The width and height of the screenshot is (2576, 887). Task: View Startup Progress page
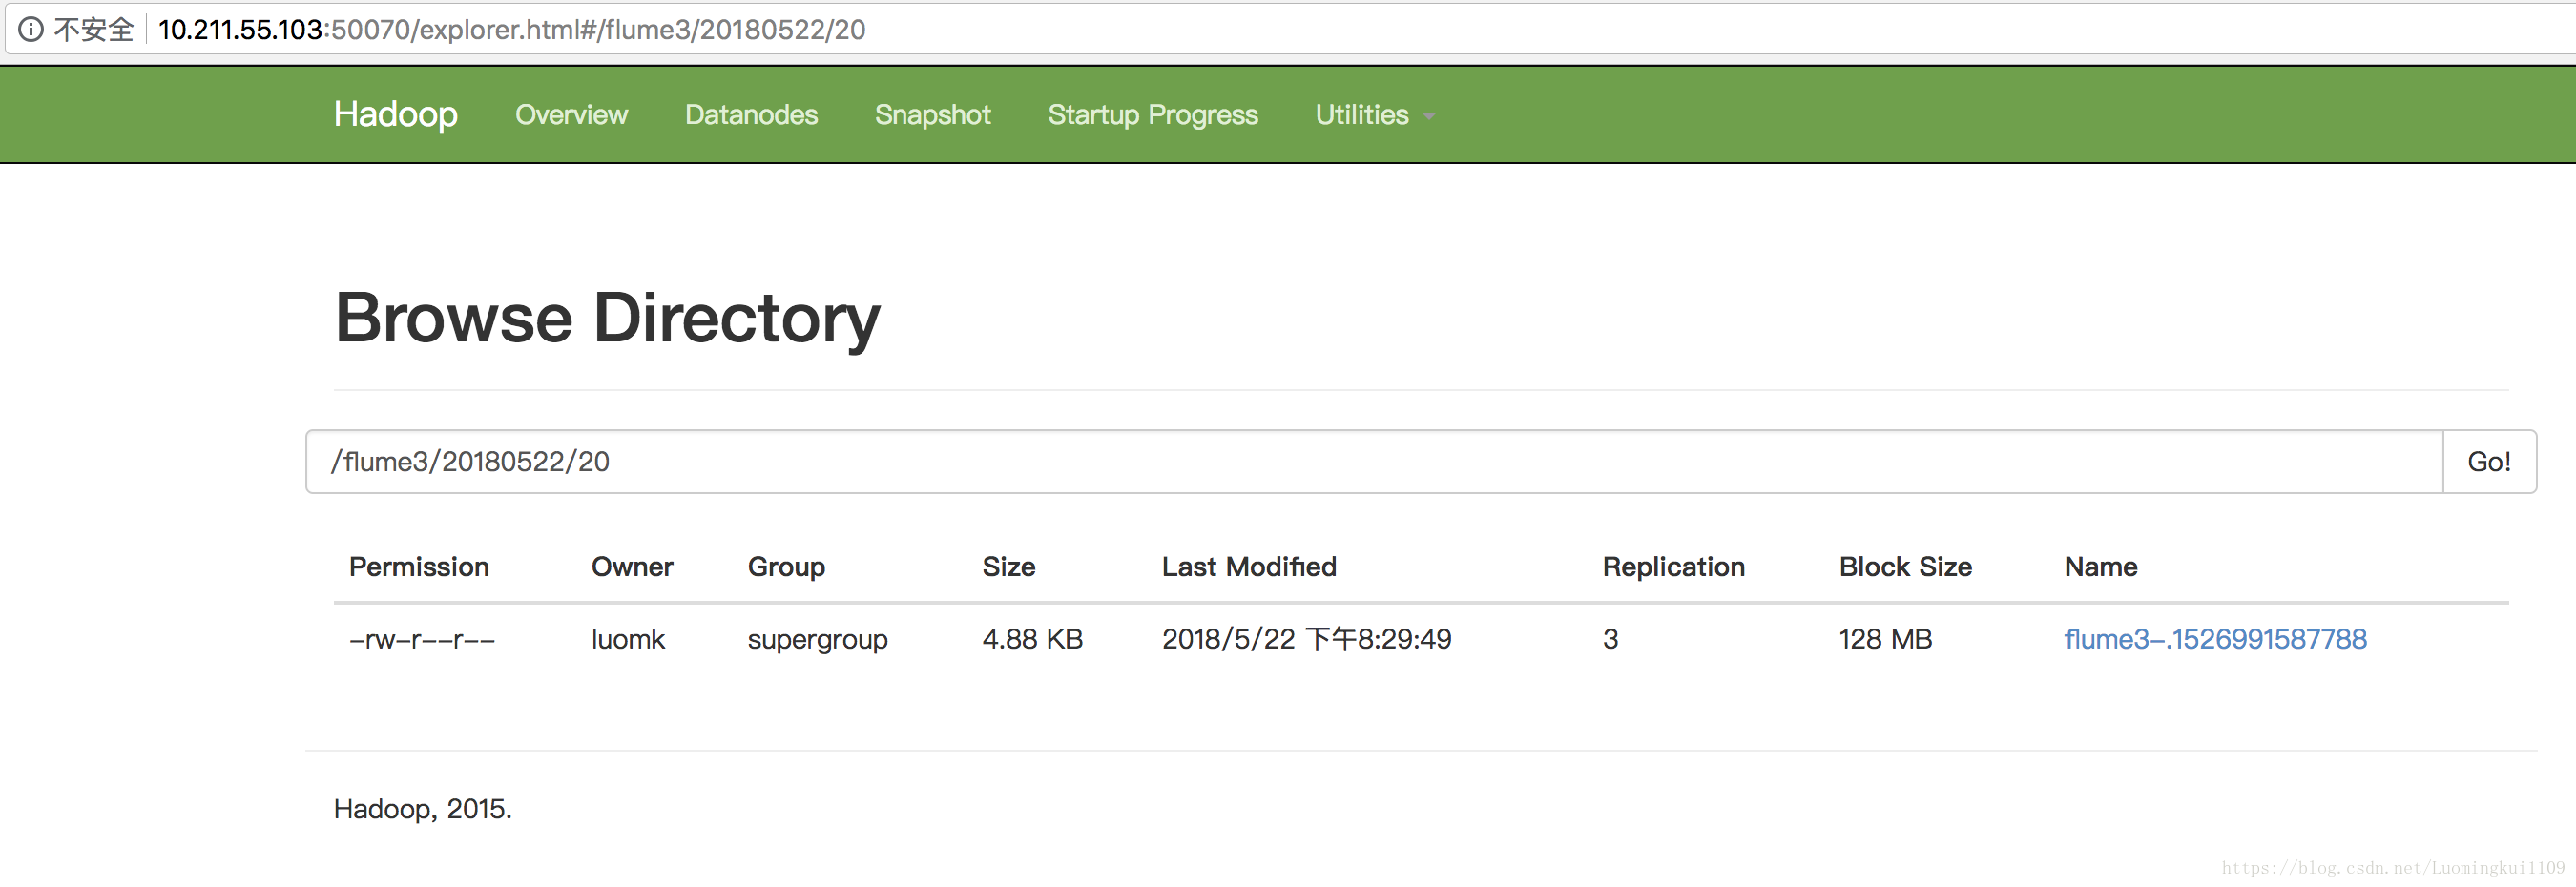point(1152,115)
